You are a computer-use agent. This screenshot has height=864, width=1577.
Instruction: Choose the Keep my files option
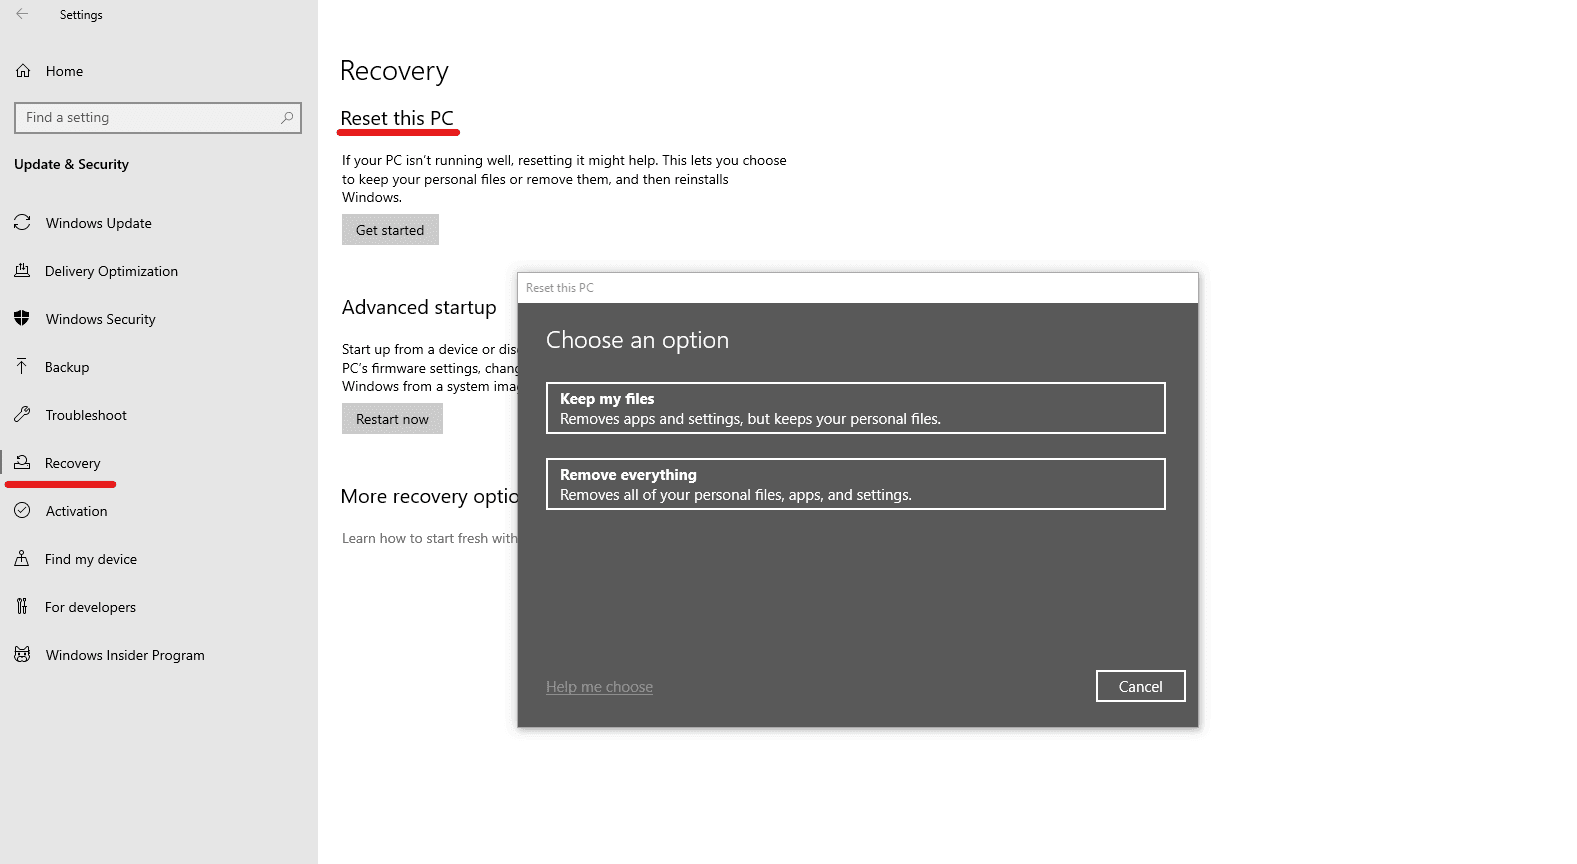click(856, 408)
